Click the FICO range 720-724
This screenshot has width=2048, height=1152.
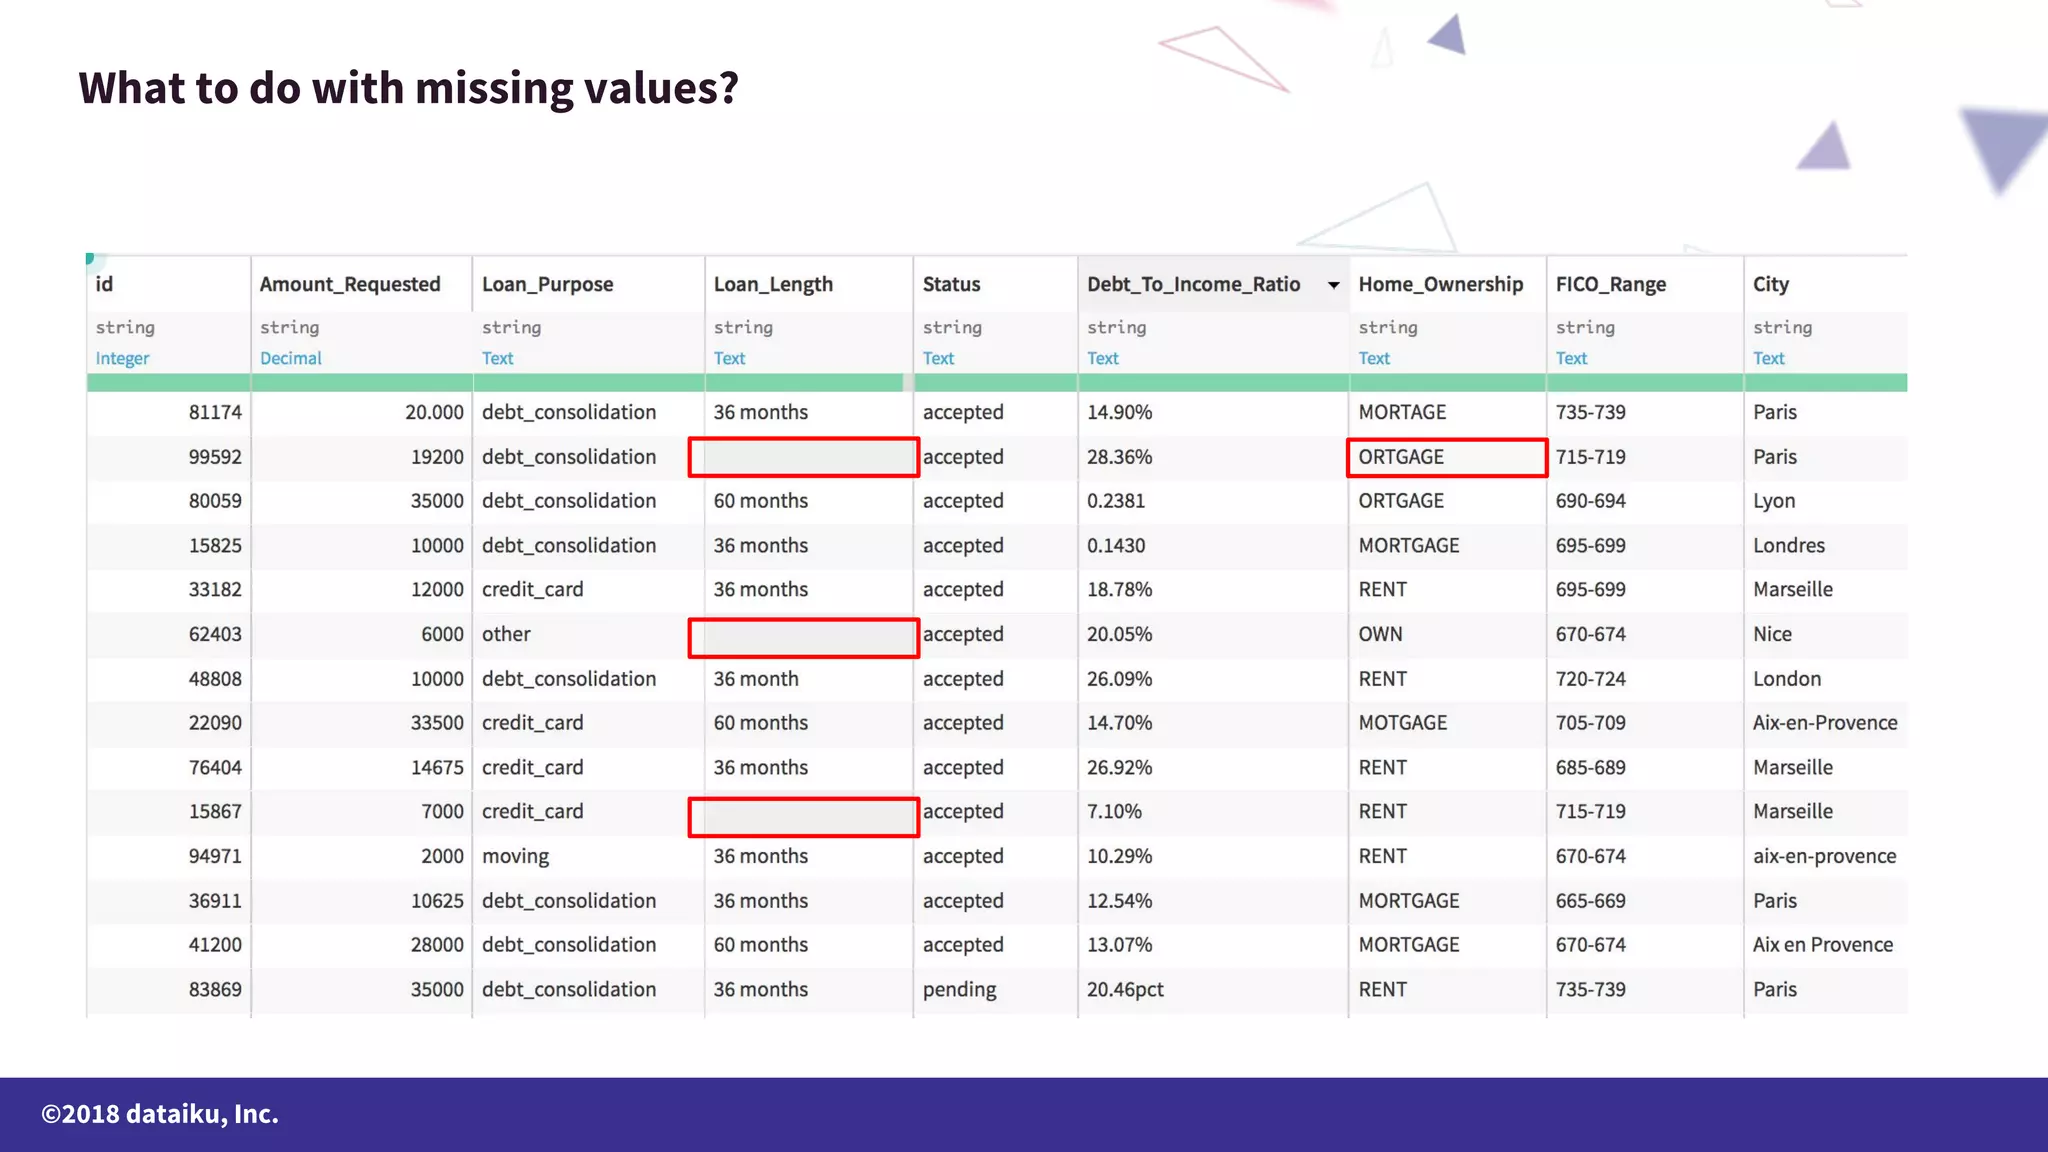pos(1590,679)
